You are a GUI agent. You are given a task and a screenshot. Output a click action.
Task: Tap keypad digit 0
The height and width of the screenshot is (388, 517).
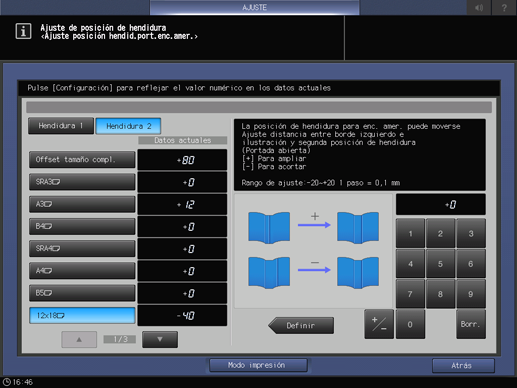[410, 324]
